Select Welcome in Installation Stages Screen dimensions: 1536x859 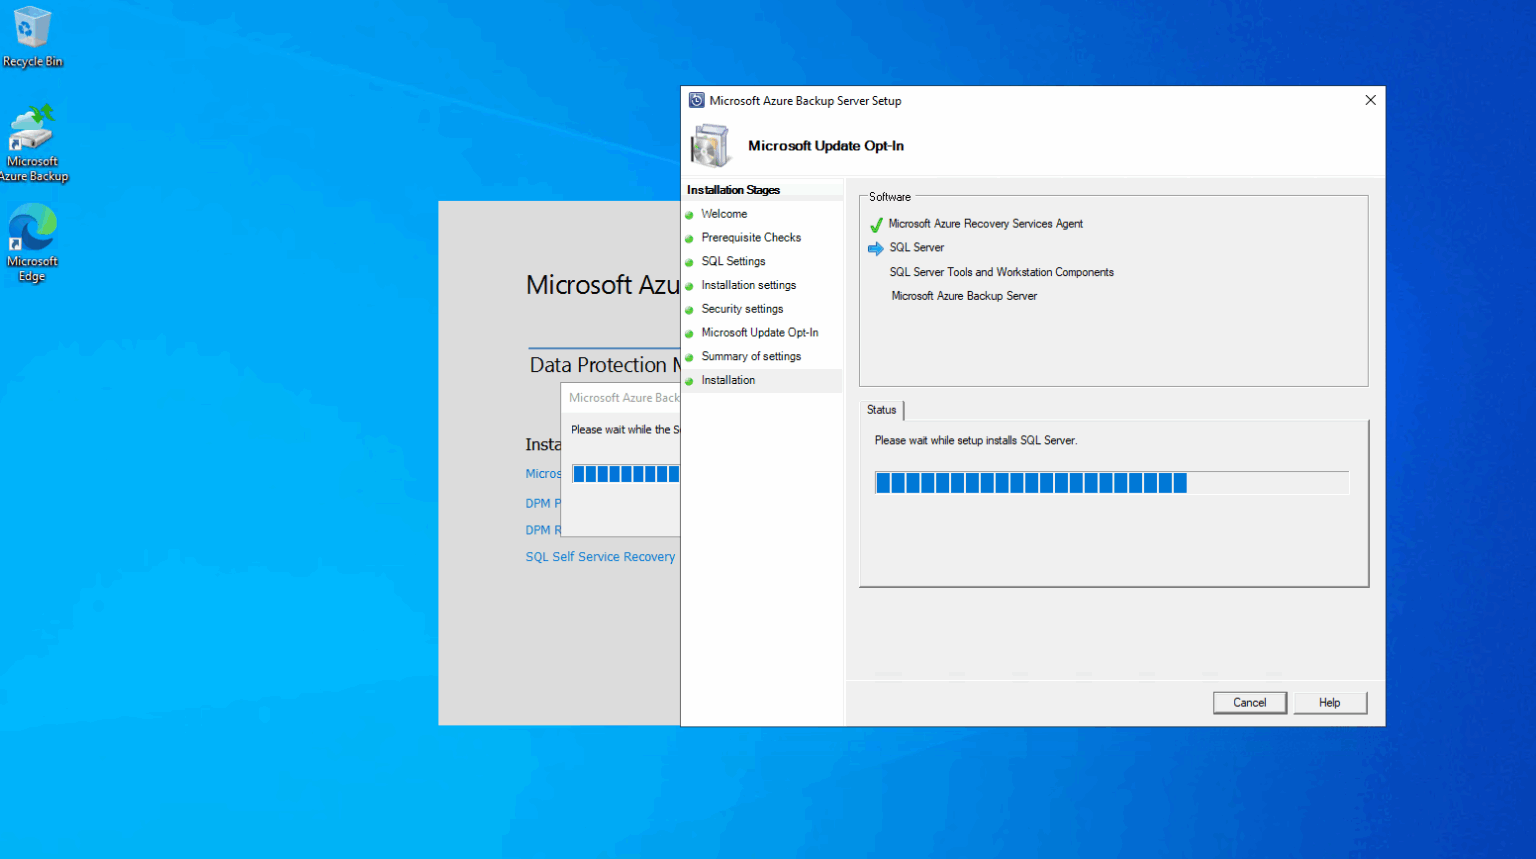pyautogui.click(x=722, y=213)
